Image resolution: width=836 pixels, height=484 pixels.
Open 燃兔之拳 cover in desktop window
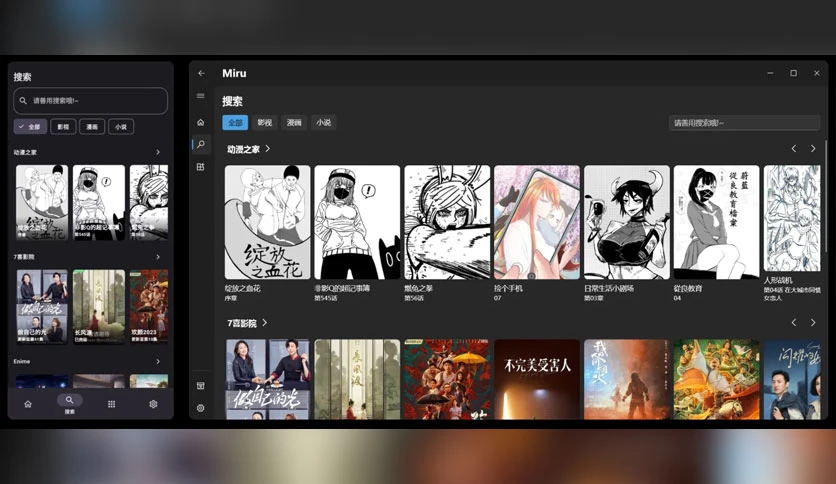pos(447,222)
